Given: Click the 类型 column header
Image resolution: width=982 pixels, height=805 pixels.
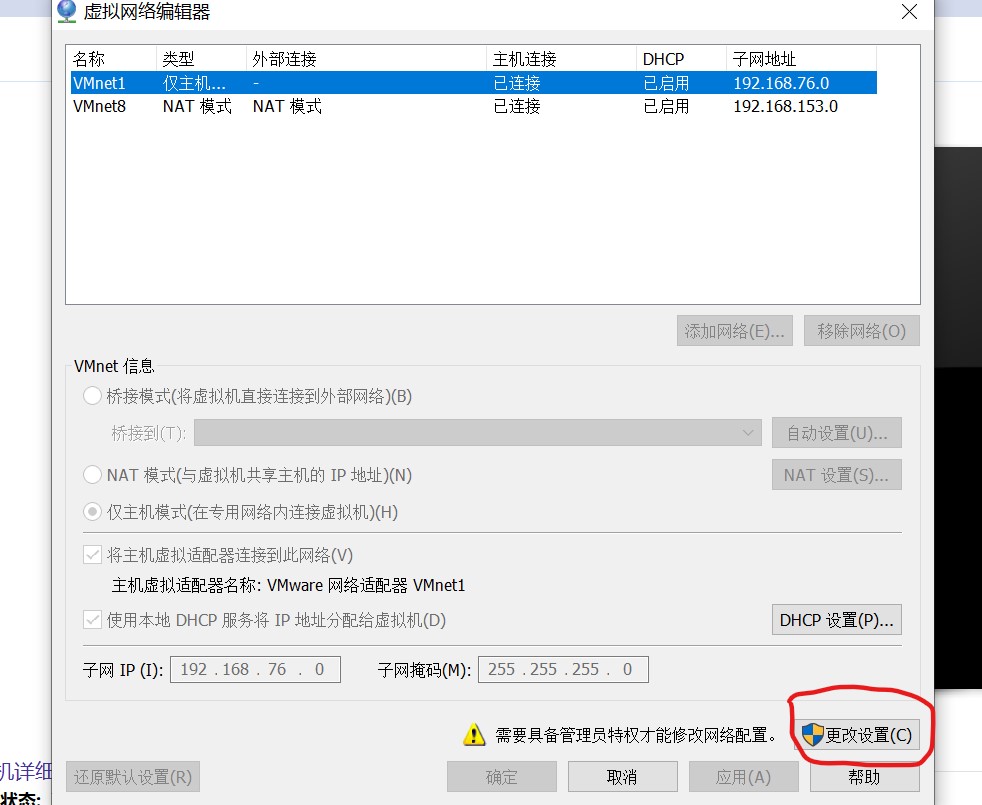Looking at the screenshot, I should [x=201, y=59].
